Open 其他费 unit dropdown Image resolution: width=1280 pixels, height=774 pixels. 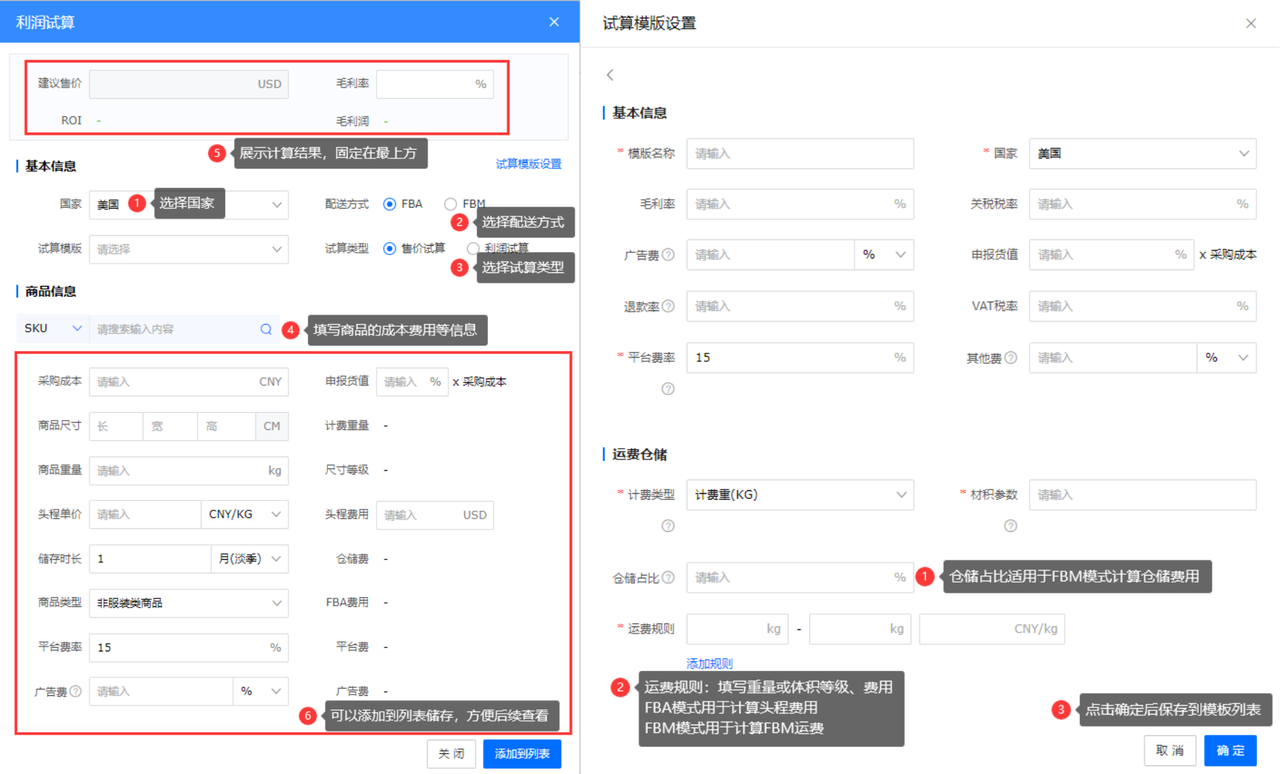click(x=1227, y=358)
